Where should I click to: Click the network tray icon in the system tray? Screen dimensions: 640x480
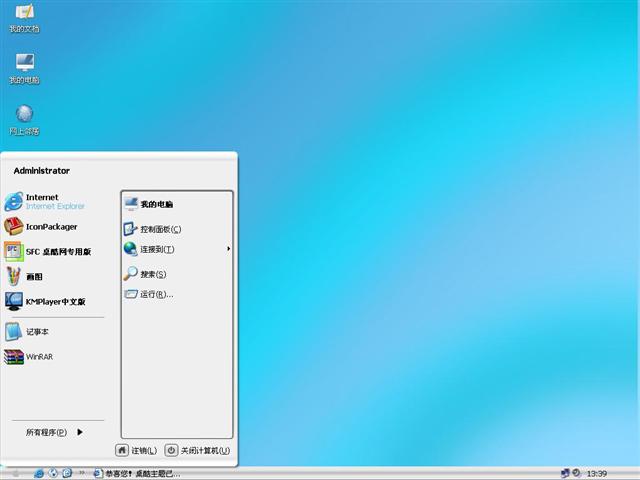tap(565, 473)
